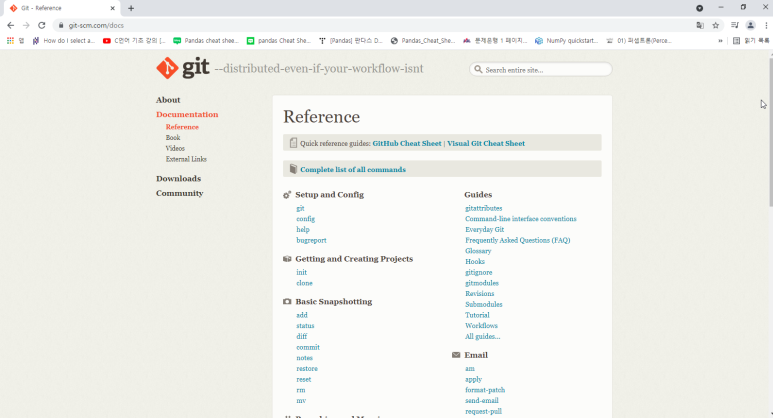Image resolution: width=773 pixels, height=418 pixels.
Task: Go to the Downloads section
Action: pyautogui.click(x=178, y=178)
